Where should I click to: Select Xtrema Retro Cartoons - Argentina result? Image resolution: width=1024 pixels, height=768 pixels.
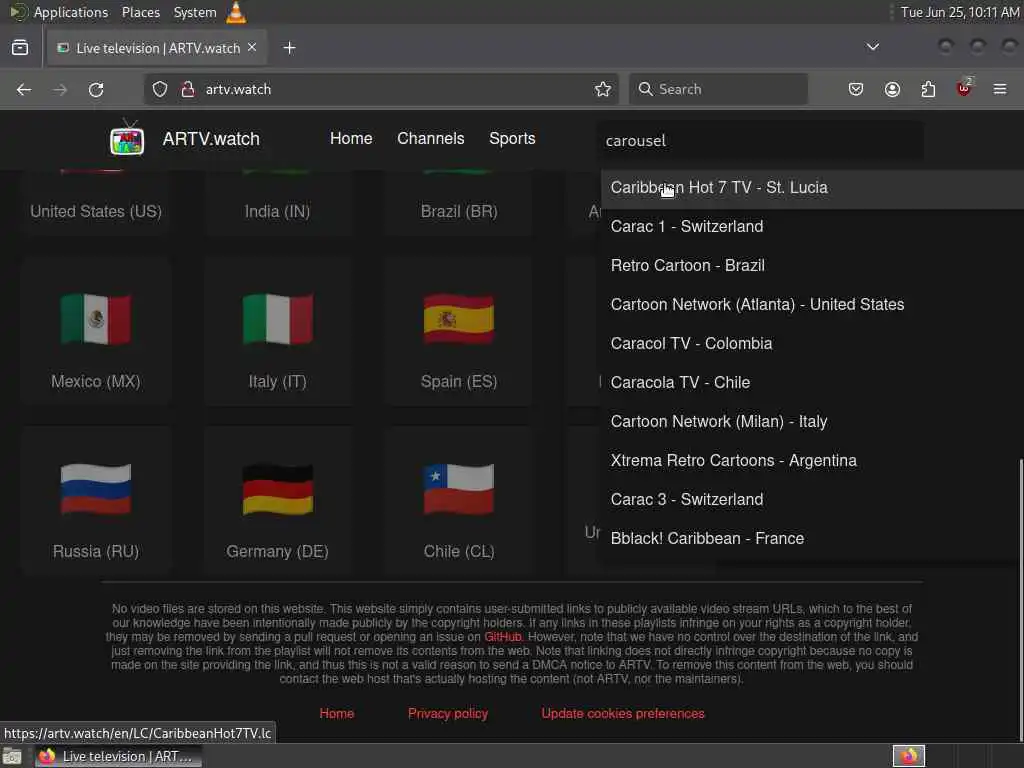812,460
